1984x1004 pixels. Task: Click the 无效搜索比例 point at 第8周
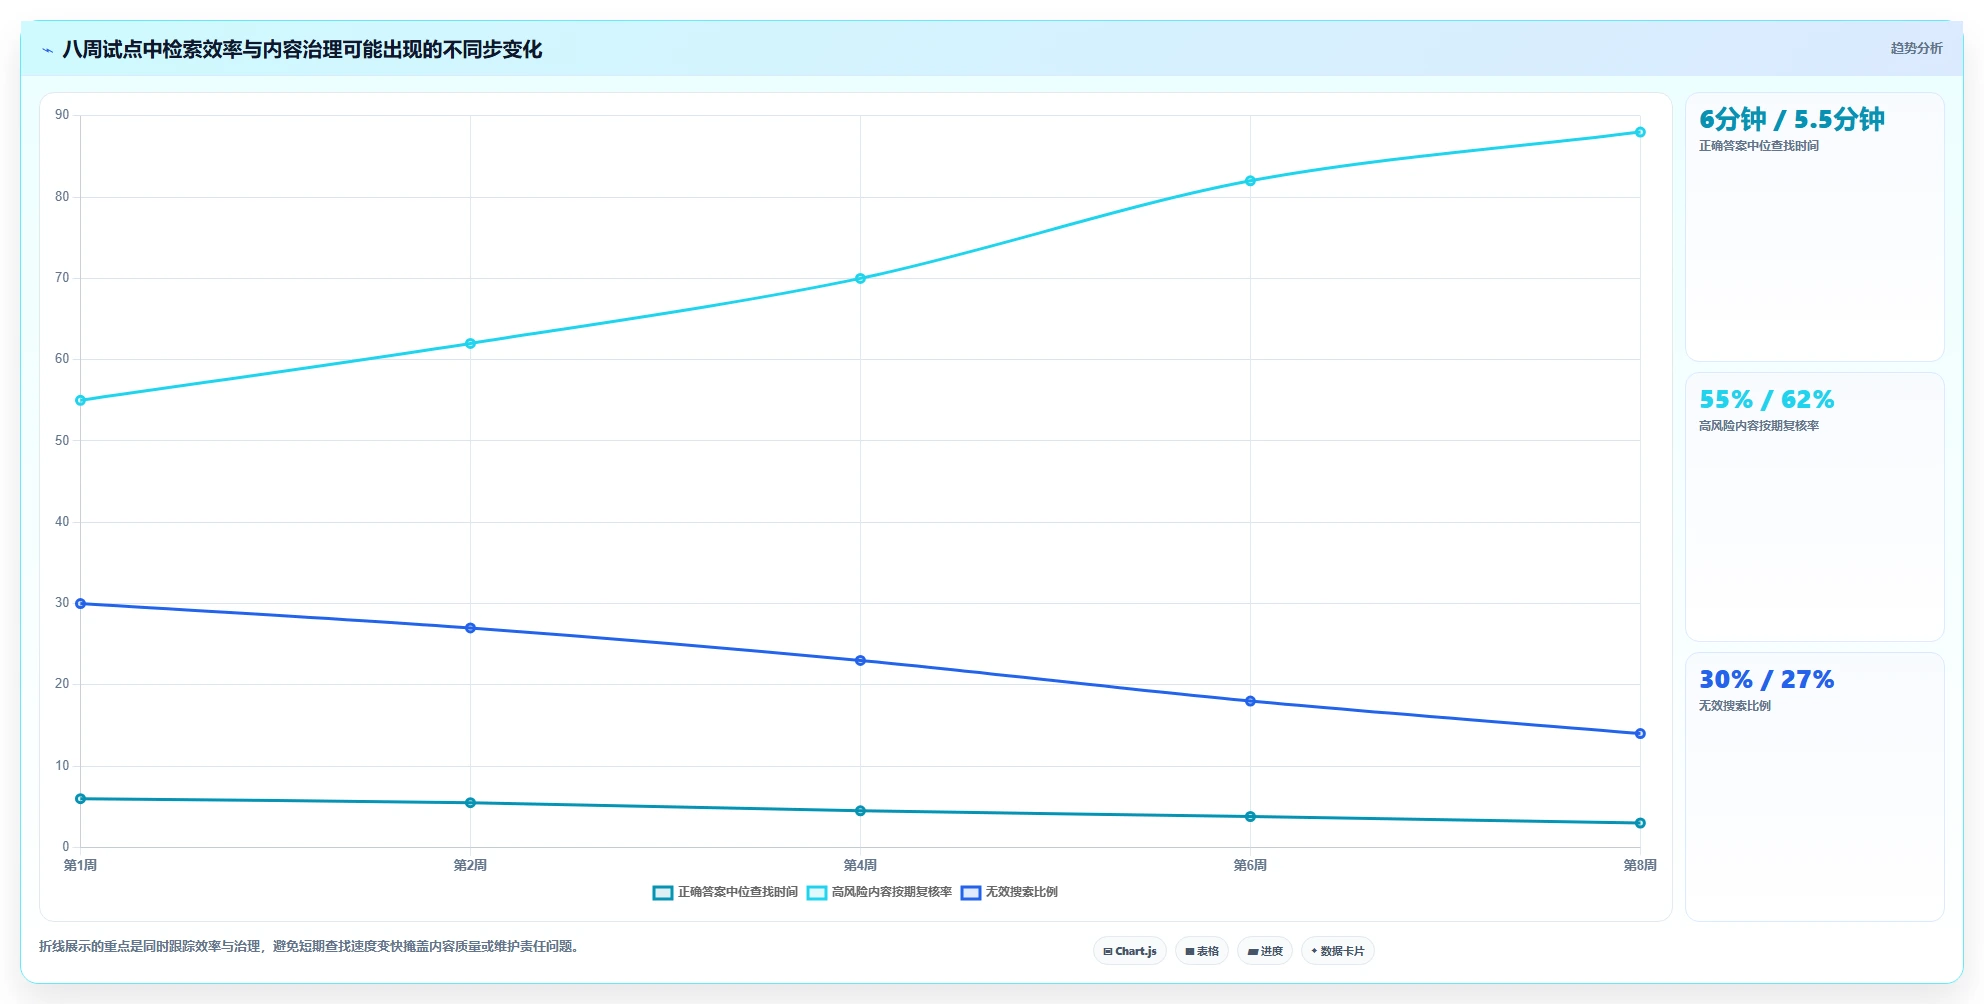(x=1640, y=733)
